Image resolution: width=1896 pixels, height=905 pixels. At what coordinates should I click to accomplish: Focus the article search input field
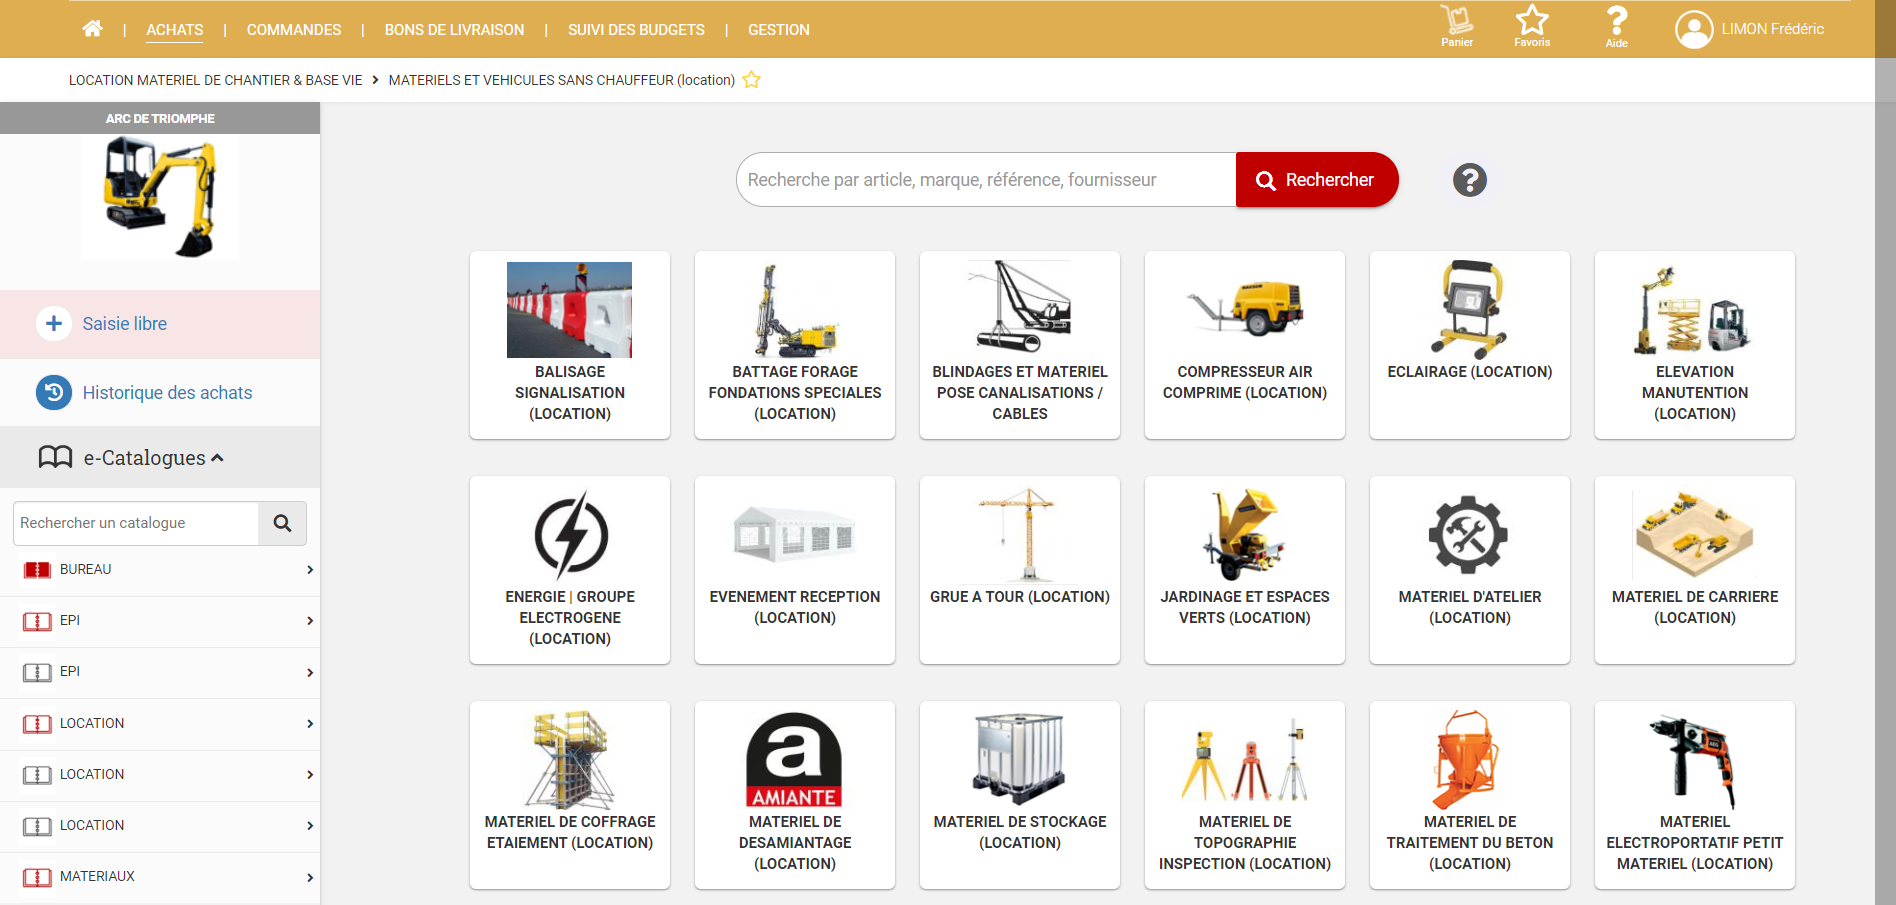click(985, 180)
